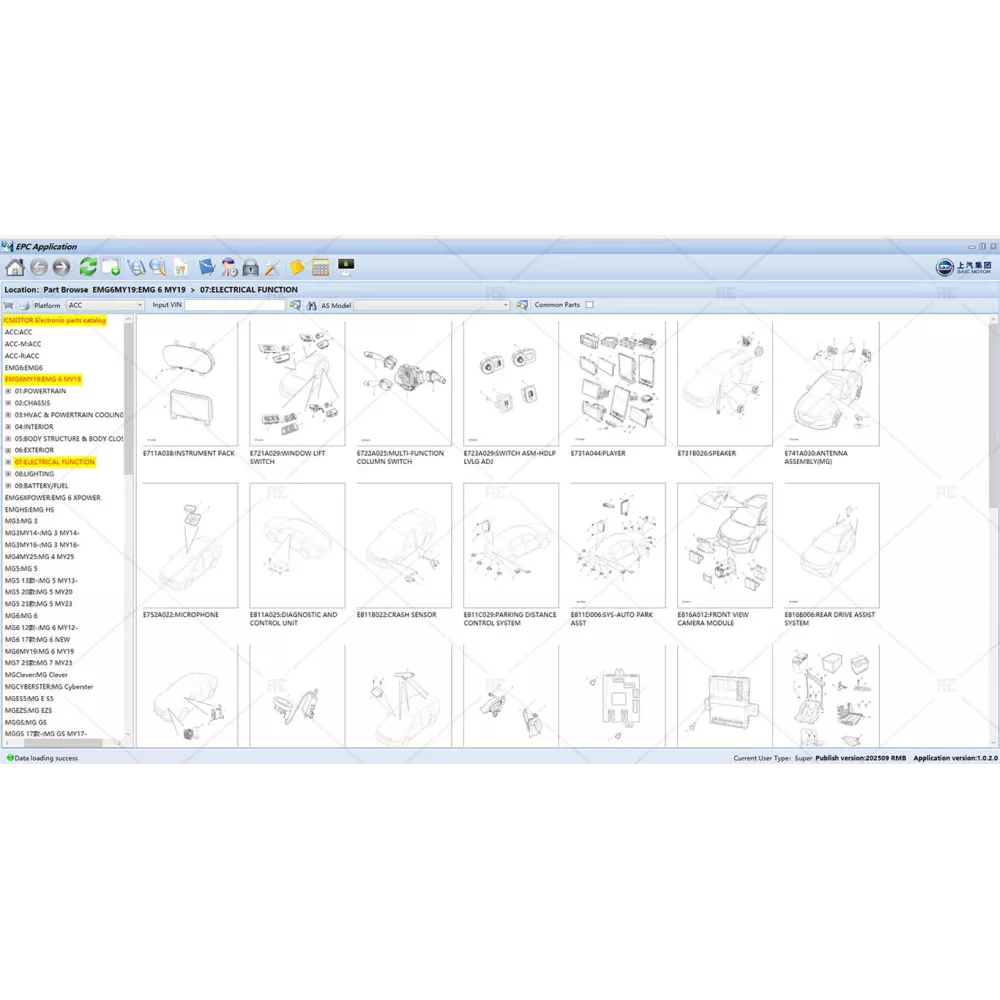The height and width of the screenshot is (1000, 1000).
Task: Open the Platform dropdown showing ACC
Action: click(105, 305)
